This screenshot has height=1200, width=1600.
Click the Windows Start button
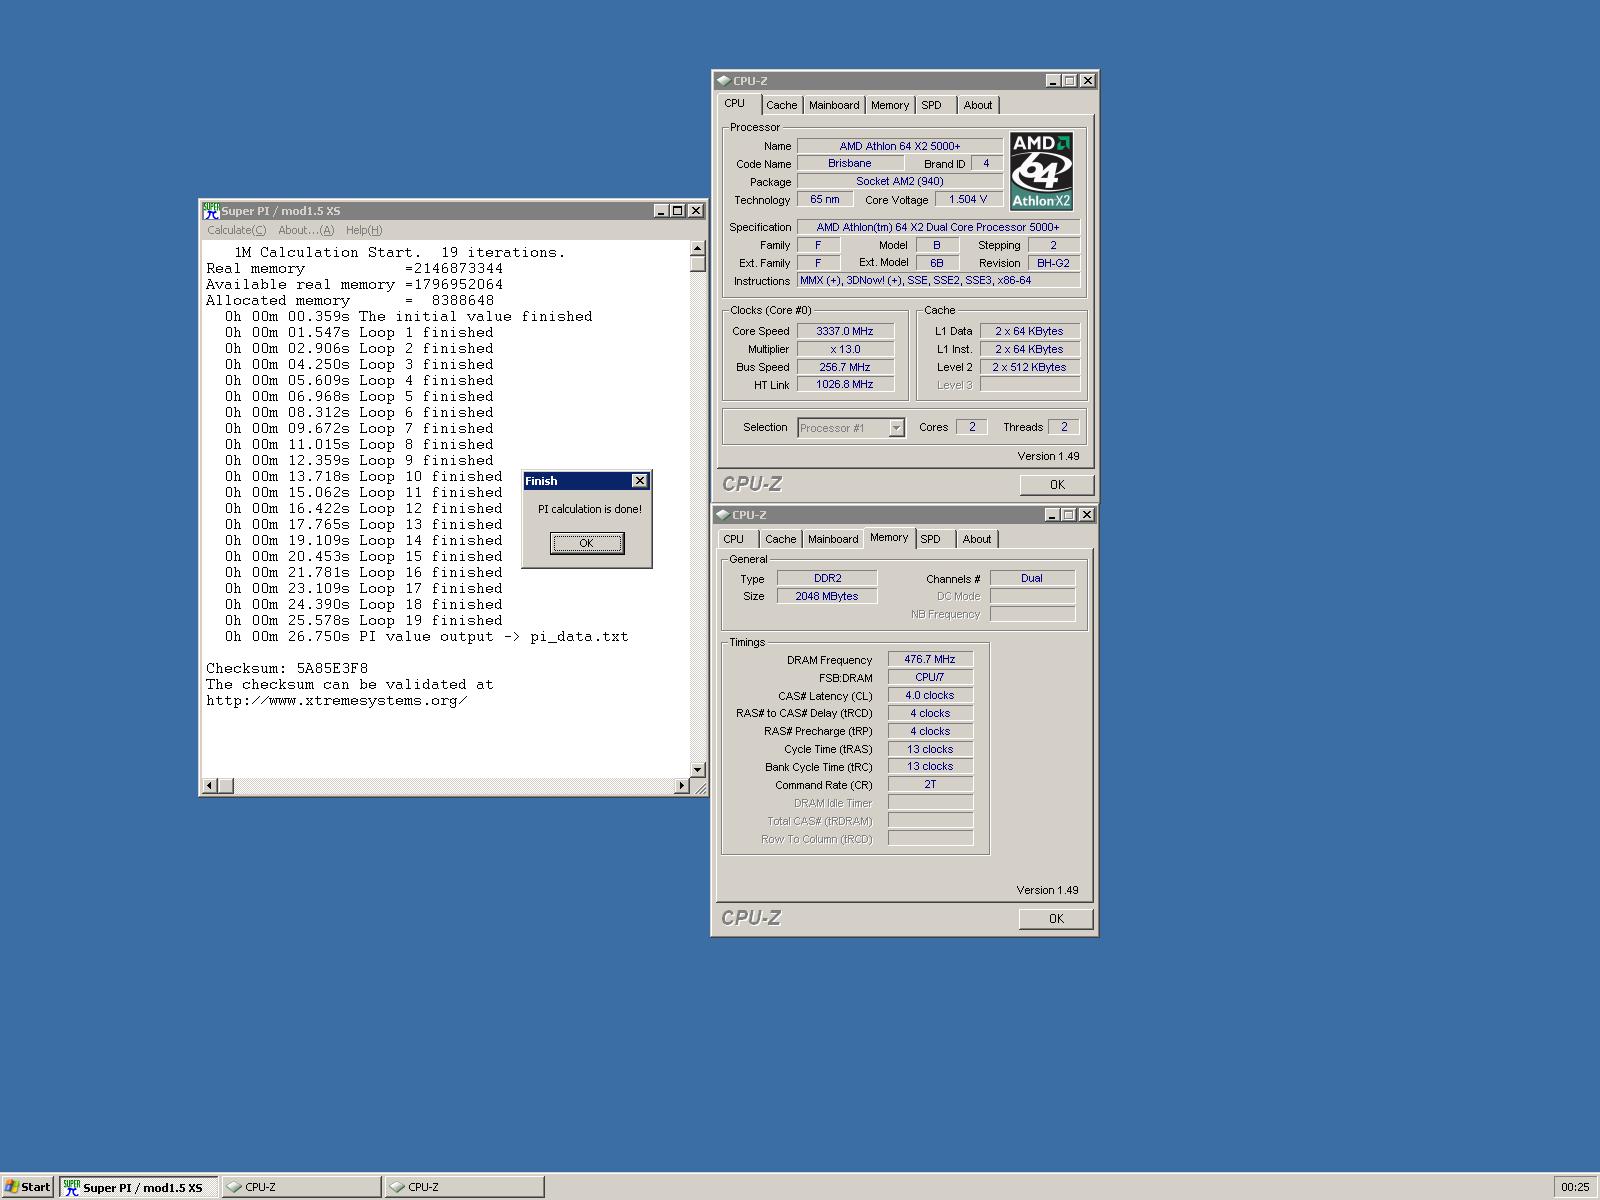(x=28, y=1187)
